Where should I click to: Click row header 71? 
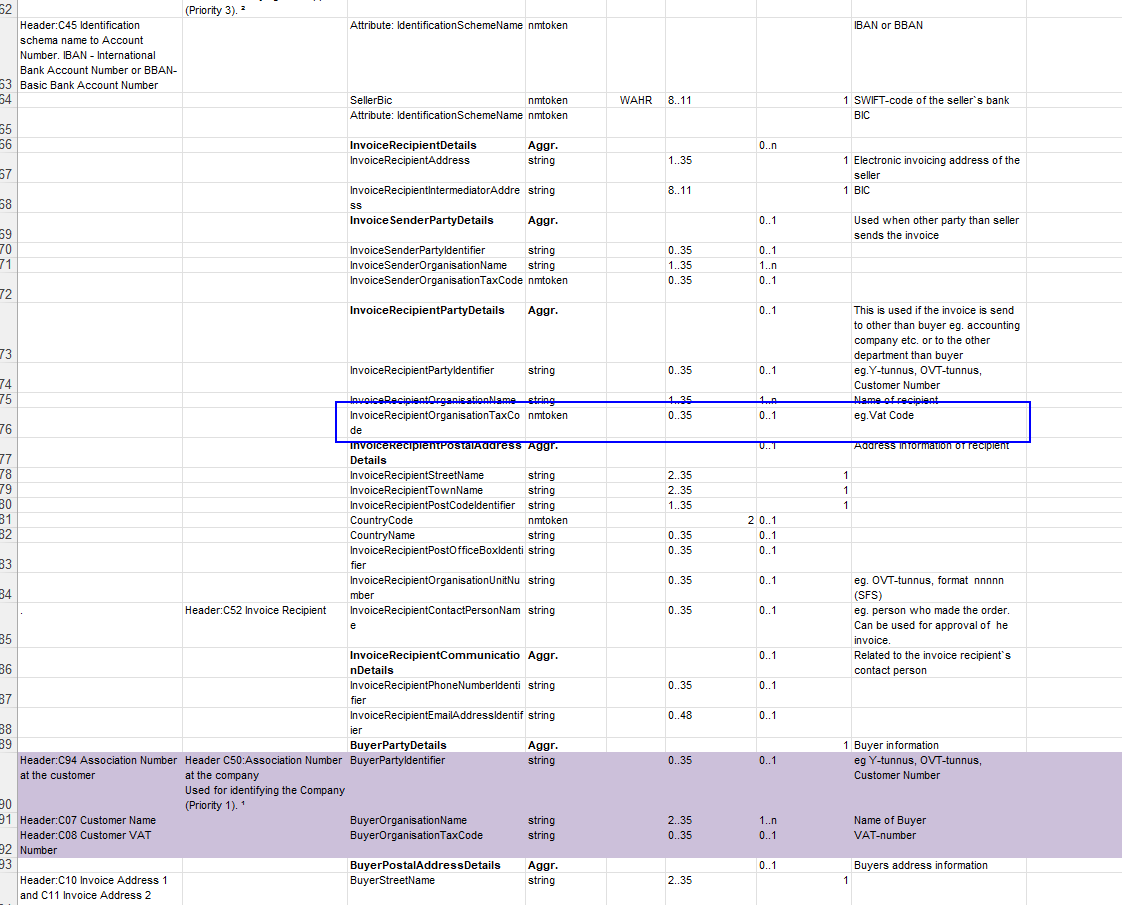tap(8, 265)
